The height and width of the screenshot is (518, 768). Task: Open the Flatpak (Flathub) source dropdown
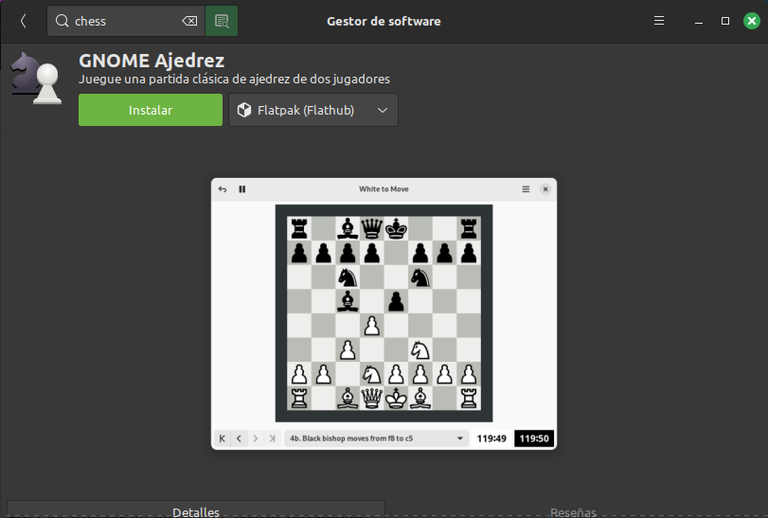pos(313,110)
